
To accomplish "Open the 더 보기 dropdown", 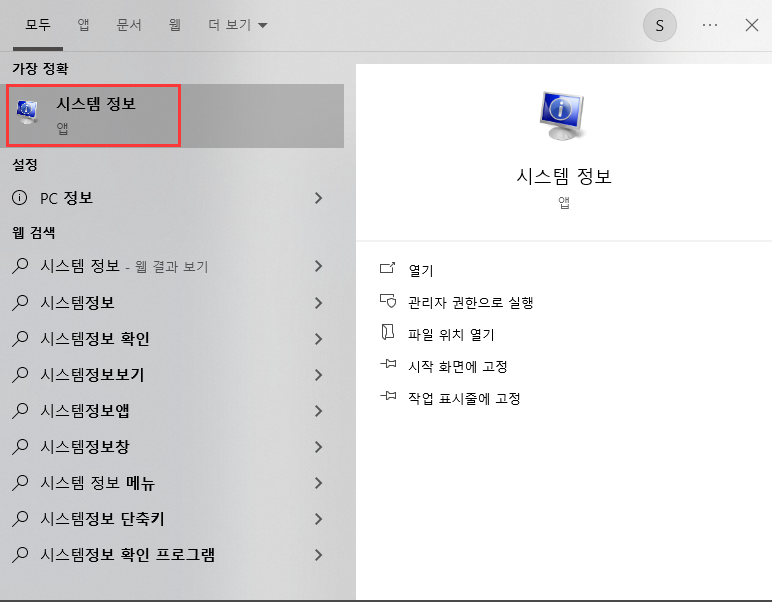I will 237,25.
